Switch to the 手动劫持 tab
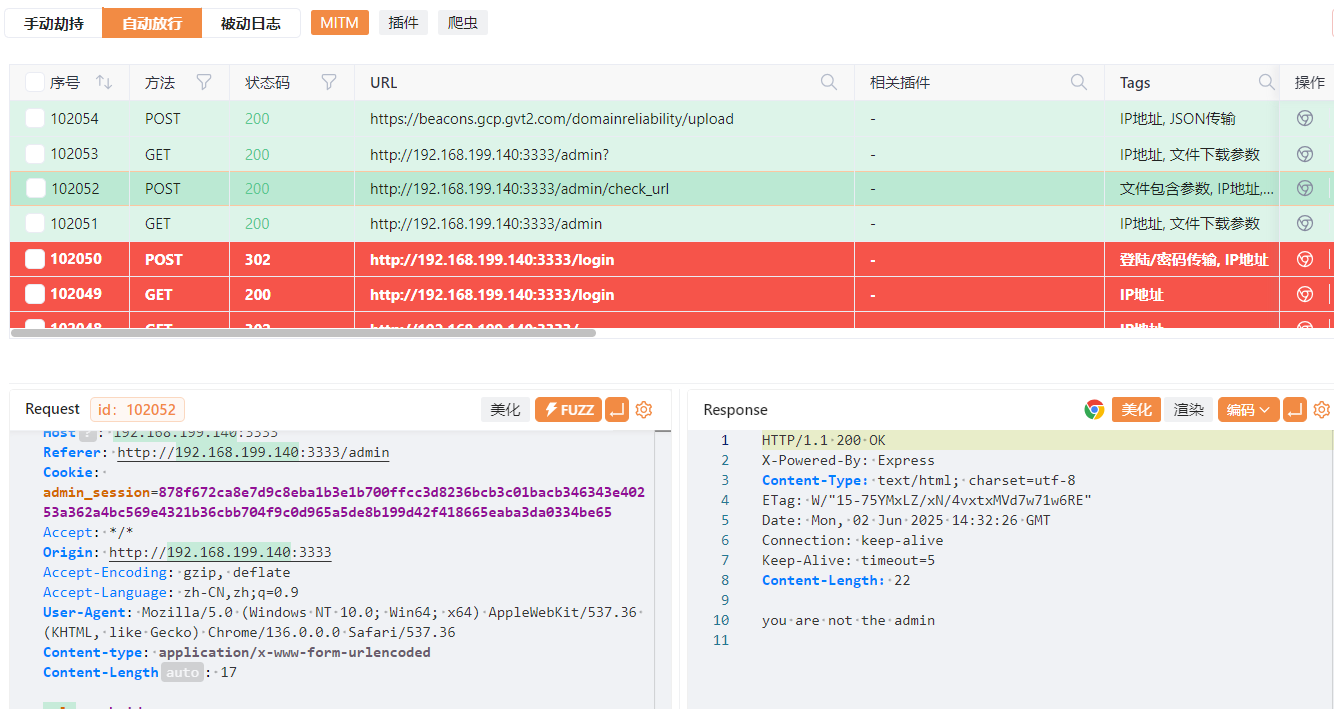This screenshot has height=709, width=1334. point(54,23)
